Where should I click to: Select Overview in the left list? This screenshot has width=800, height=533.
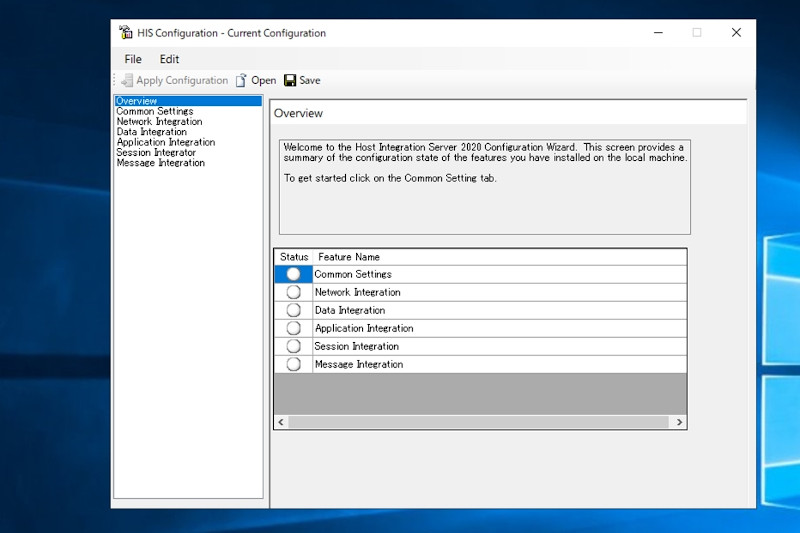[188, 101]
